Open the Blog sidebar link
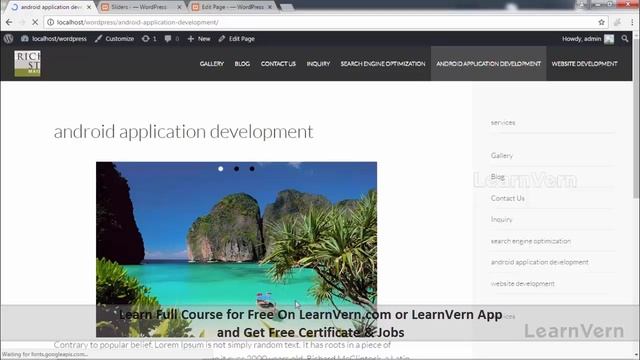The image size is (640, 360). pos(498,177)
